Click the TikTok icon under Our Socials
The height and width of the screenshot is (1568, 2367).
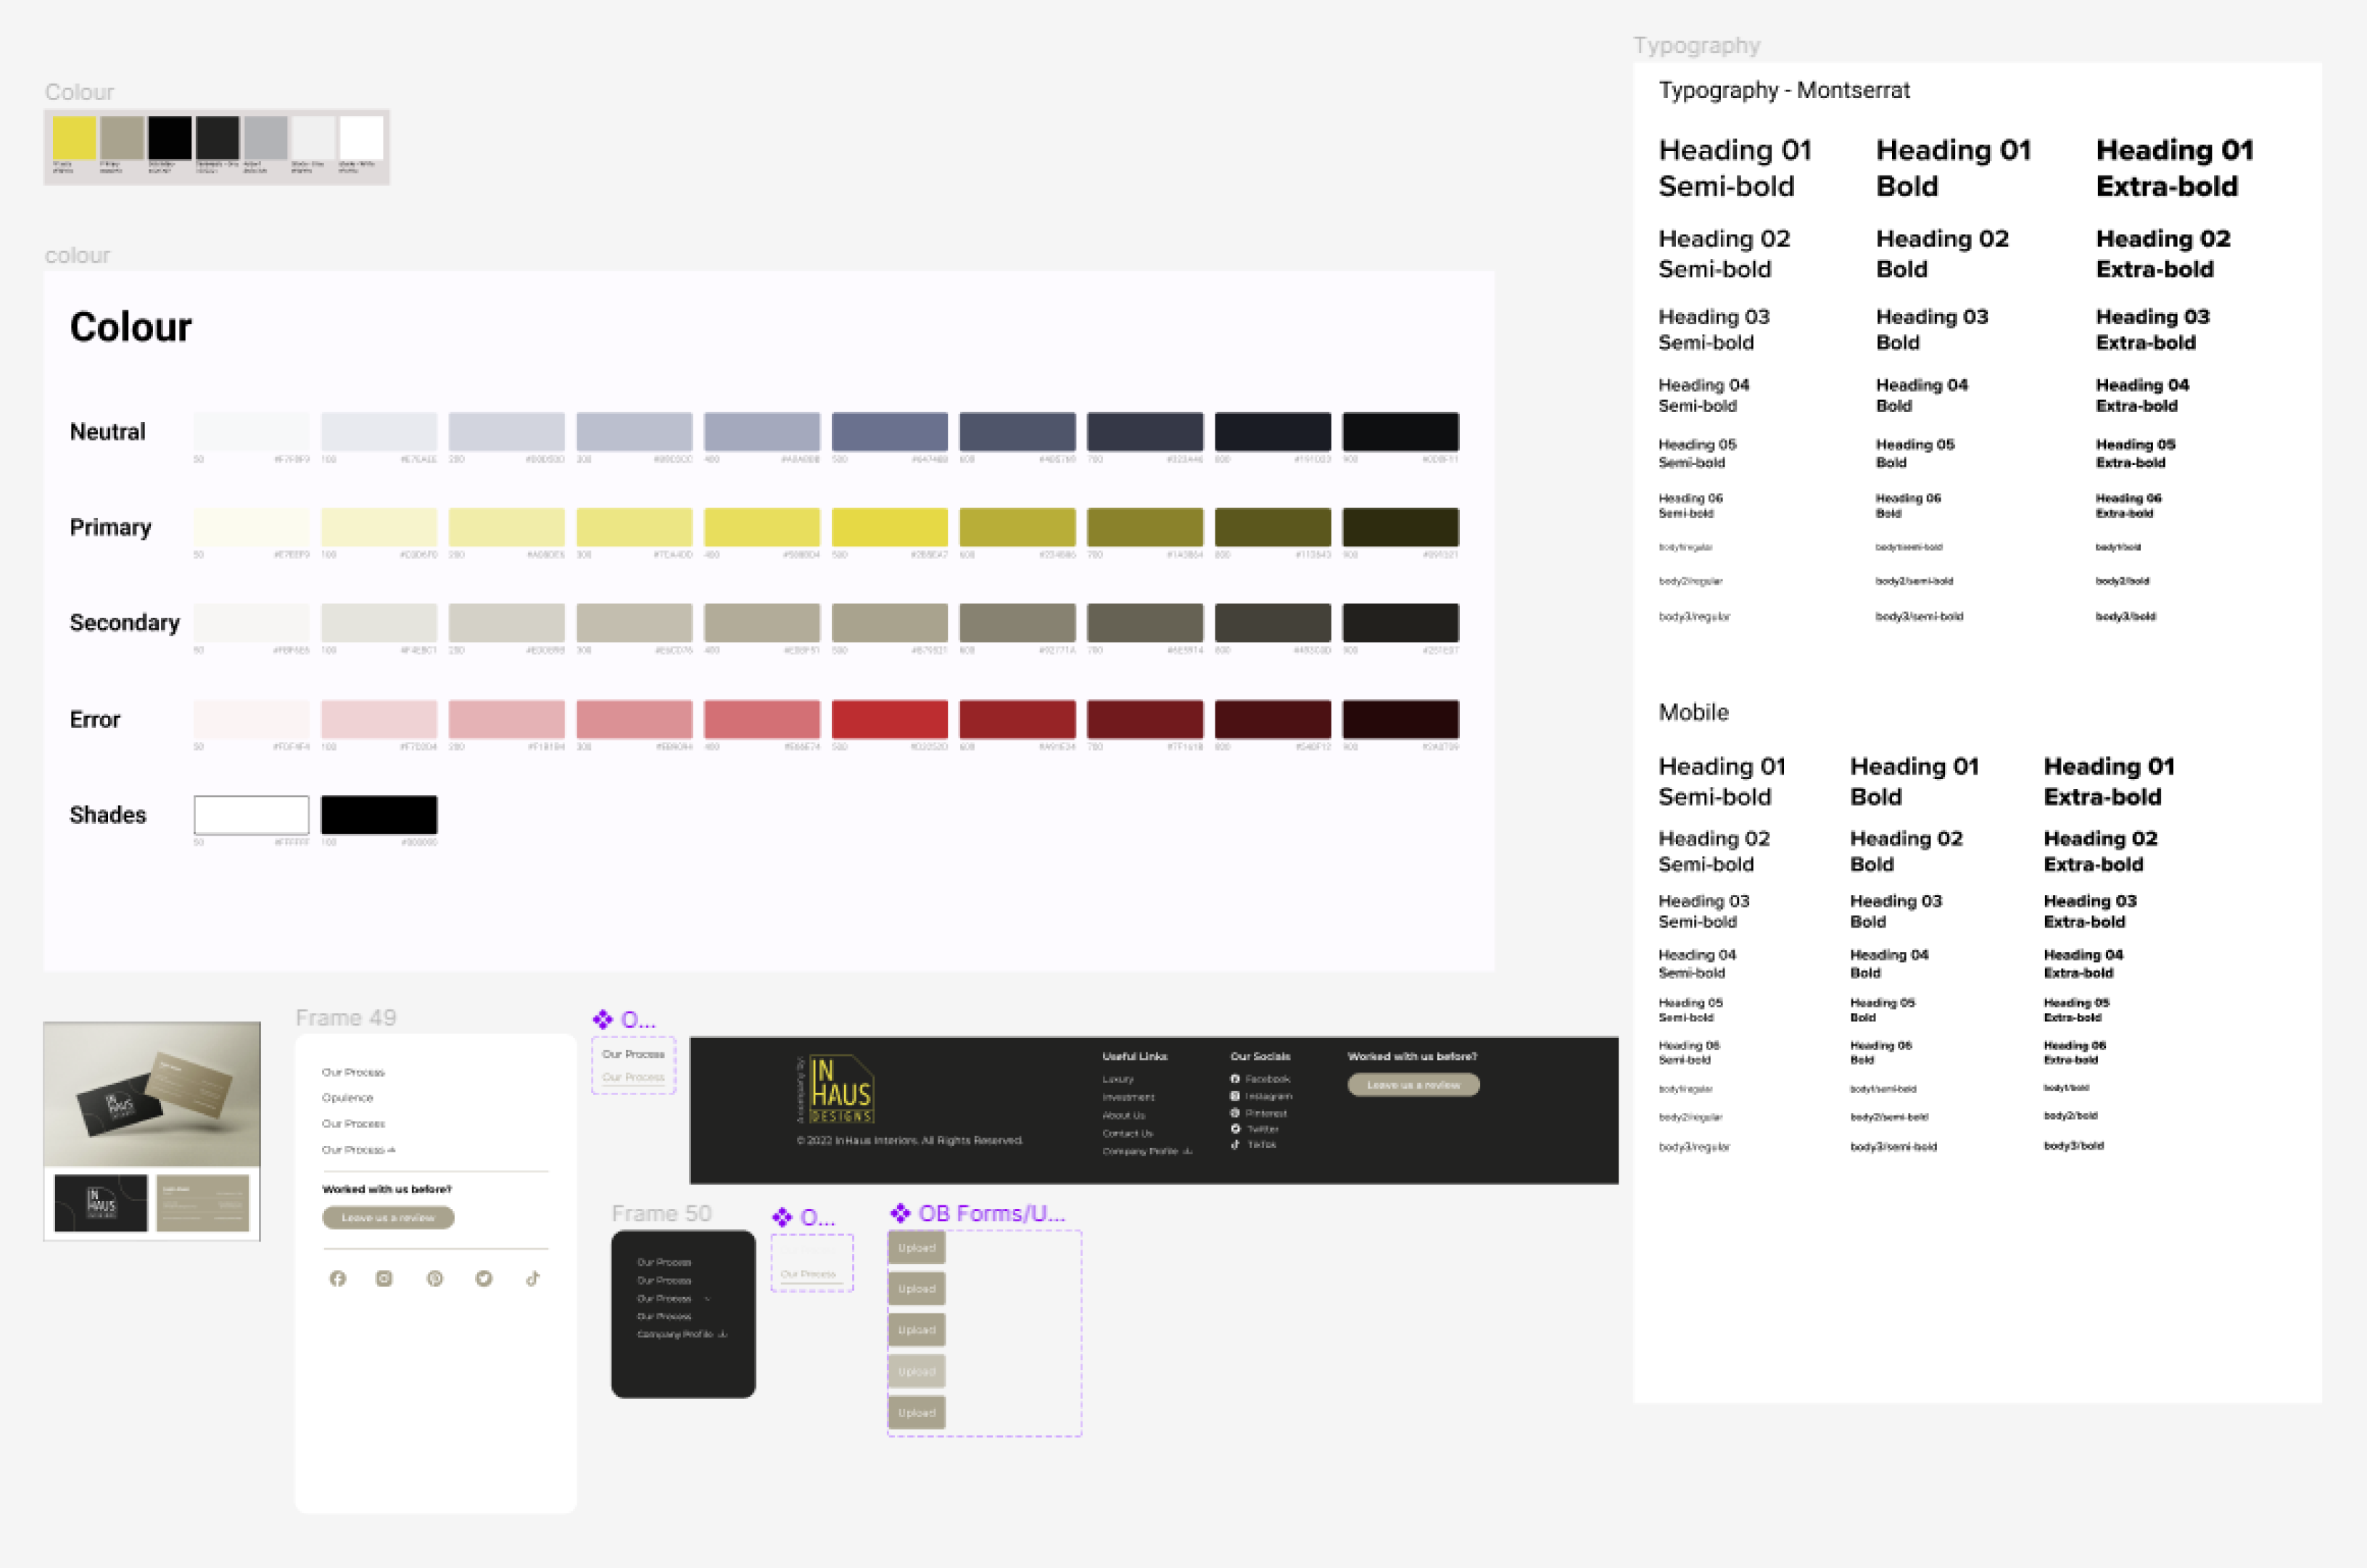pos(1235,1145)
